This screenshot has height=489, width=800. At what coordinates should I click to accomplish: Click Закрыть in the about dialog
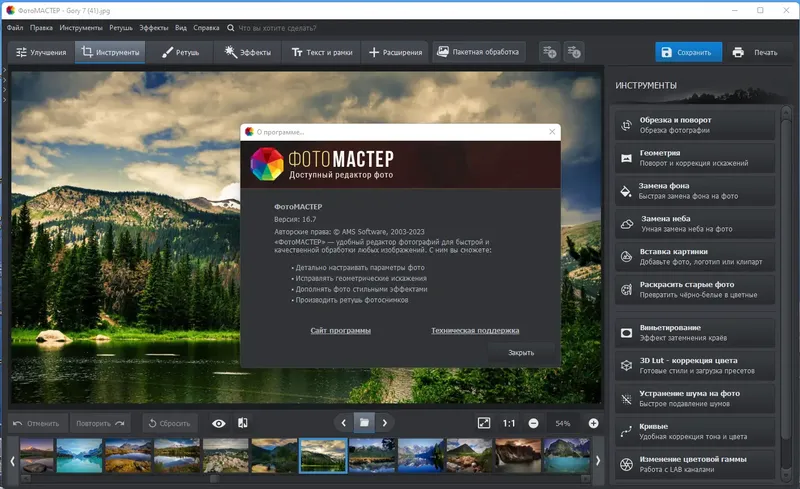[521, 353]
